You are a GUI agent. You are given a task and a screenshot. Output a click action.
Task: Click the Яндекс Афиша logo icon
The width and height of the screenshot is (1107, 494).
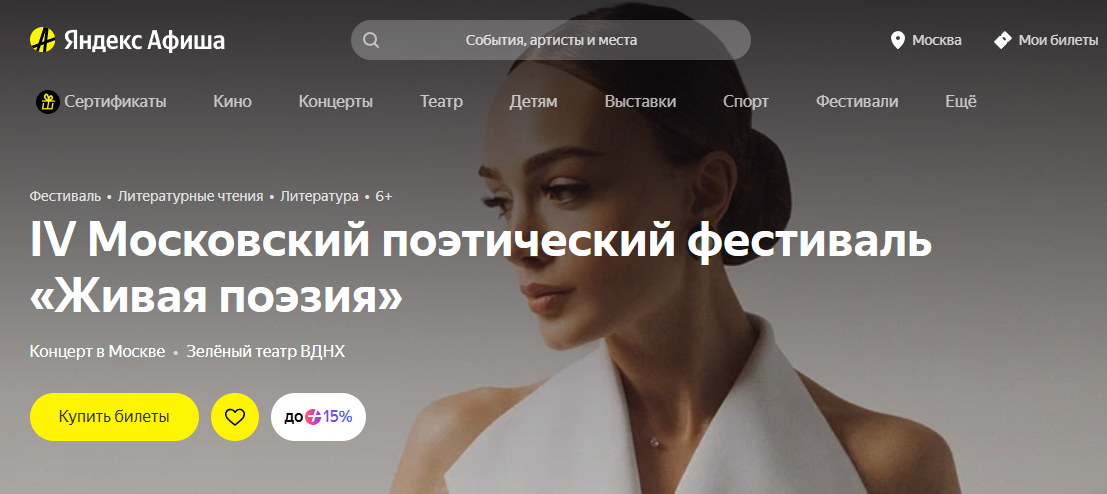point(42,40)
